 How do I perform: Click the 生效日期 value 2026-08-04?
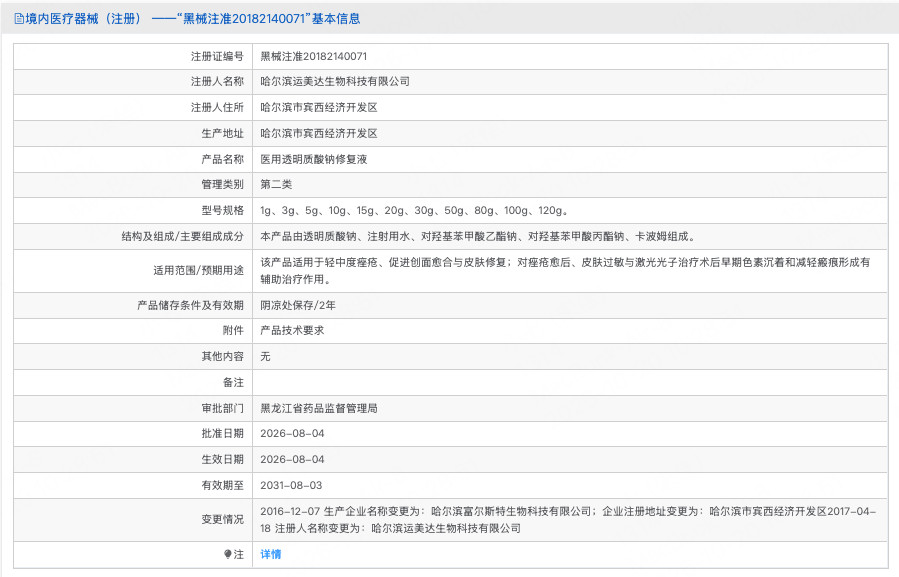pos(292,459)
